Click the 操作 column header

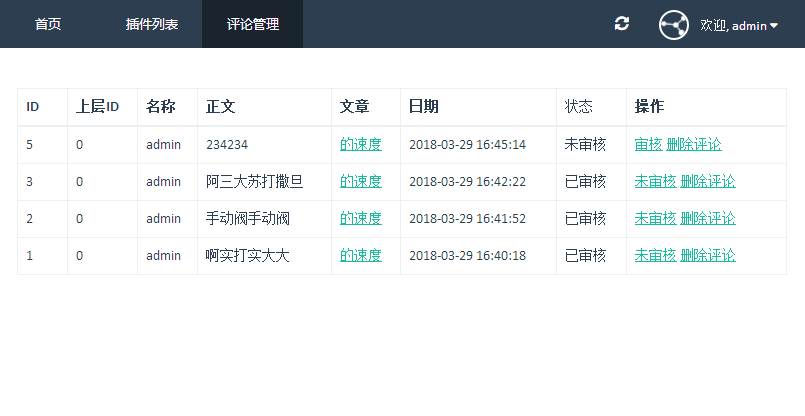(649, 107)
